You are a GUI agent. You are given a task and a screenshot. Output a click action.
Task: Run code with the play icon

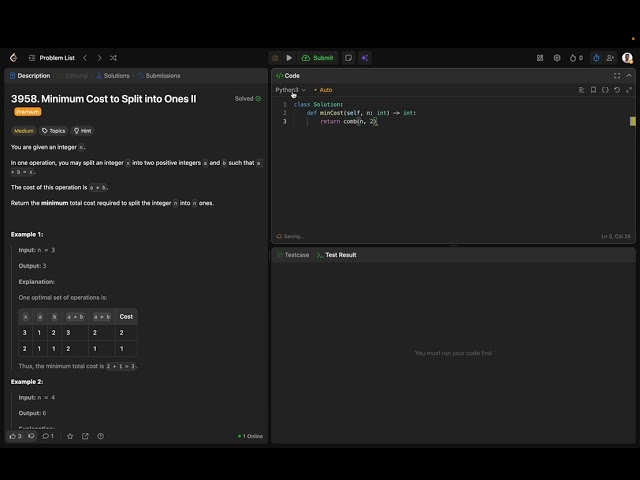pyautogui.click(x=289, y=58)
